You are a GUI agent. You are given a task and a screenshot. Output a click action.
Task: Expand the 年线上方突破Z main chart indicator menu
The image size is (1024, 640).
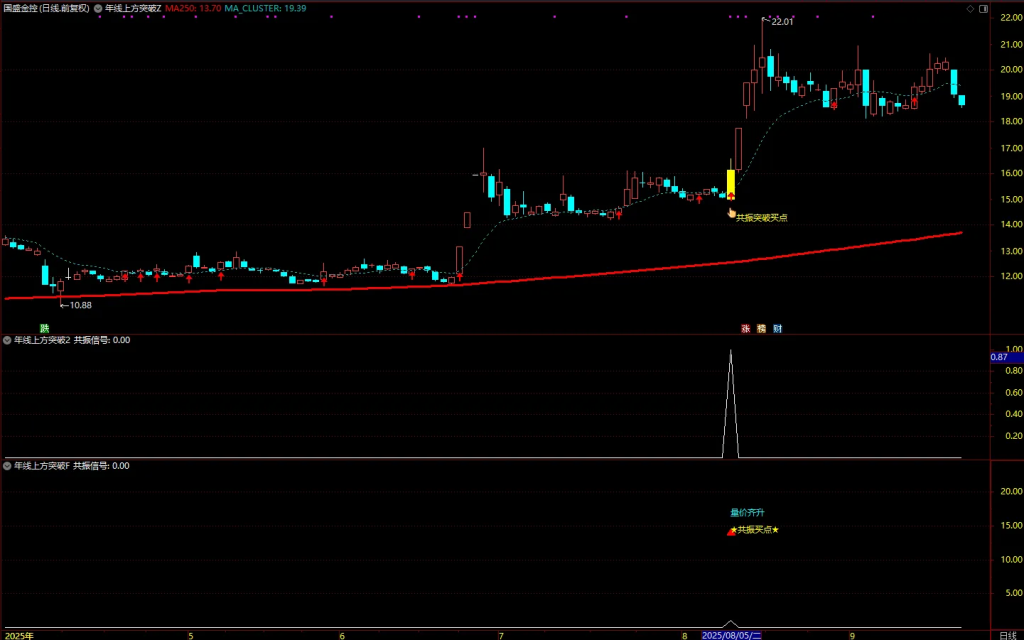[x=98, y=8]
